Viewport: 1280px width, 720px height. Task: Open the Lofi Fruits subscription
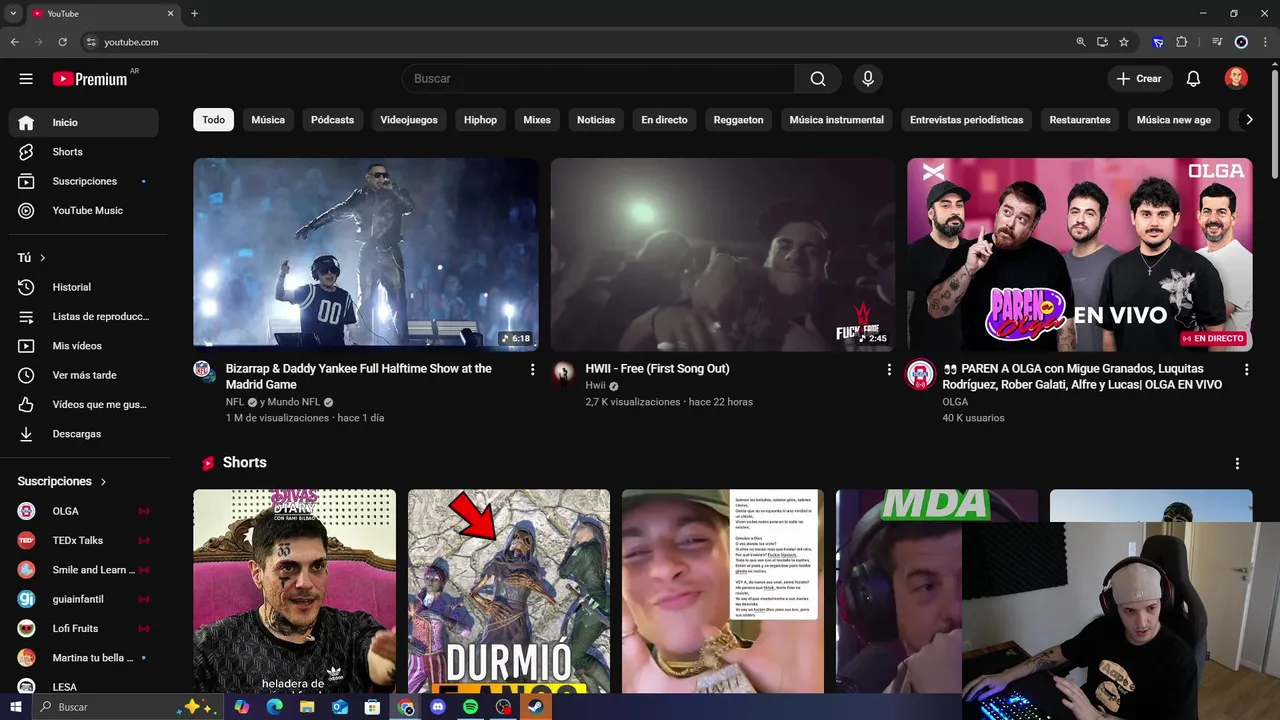click(84, 629)
